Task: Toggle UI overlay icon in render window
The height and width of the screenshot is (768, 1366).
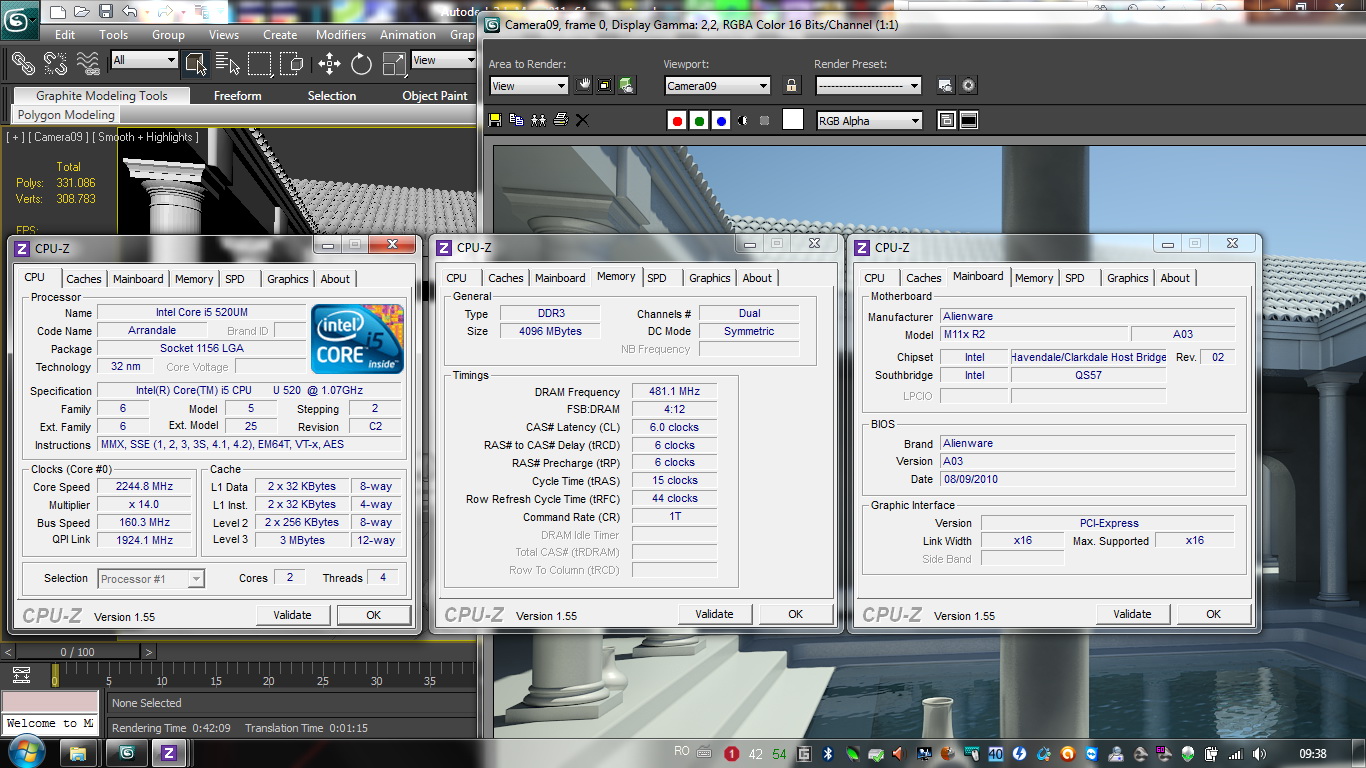Action: 946,121
